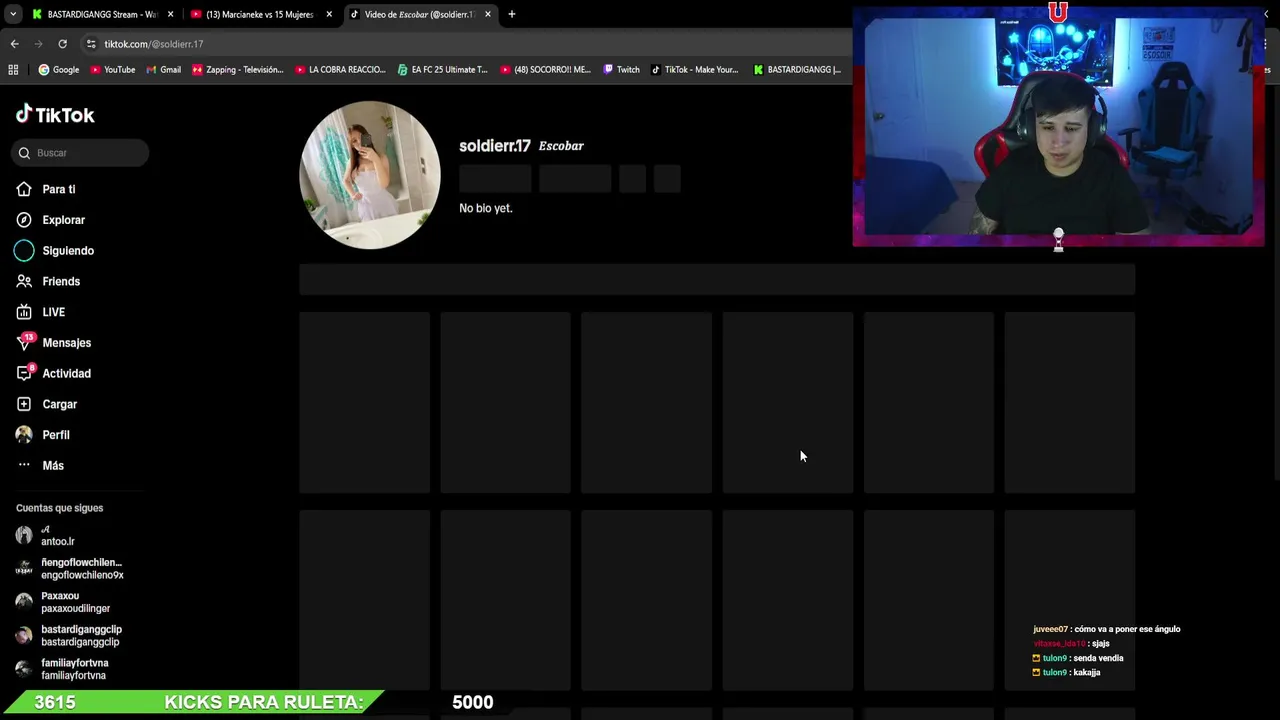Click the Mensajes icon with badge
Image resolution: width=1280 pixels, height=720 pixels.
[25, 342]
